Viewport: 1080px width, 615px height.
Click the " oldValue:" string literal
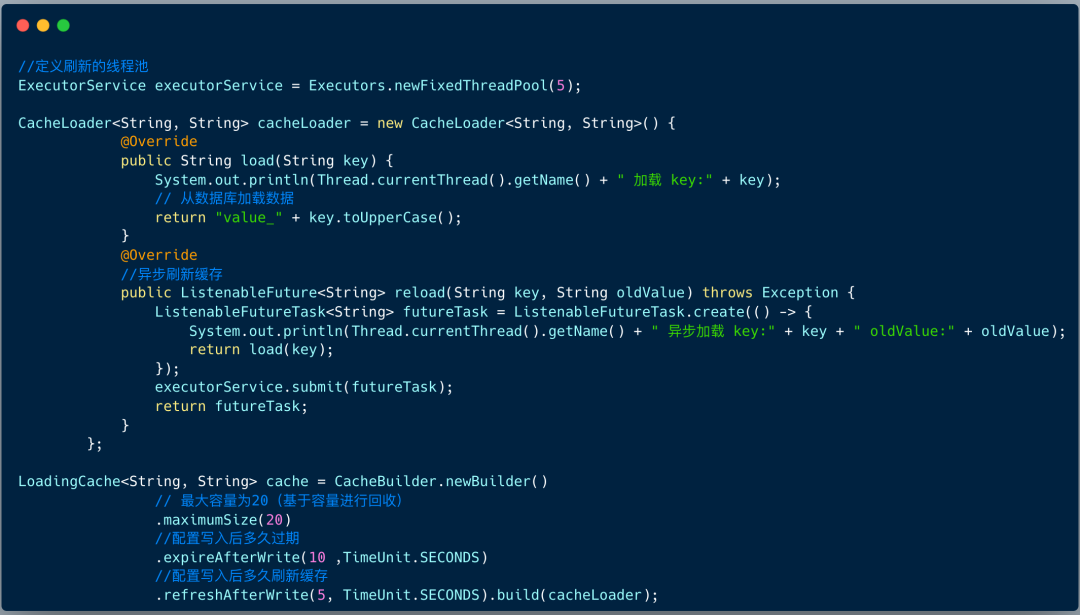click(904, 331)
